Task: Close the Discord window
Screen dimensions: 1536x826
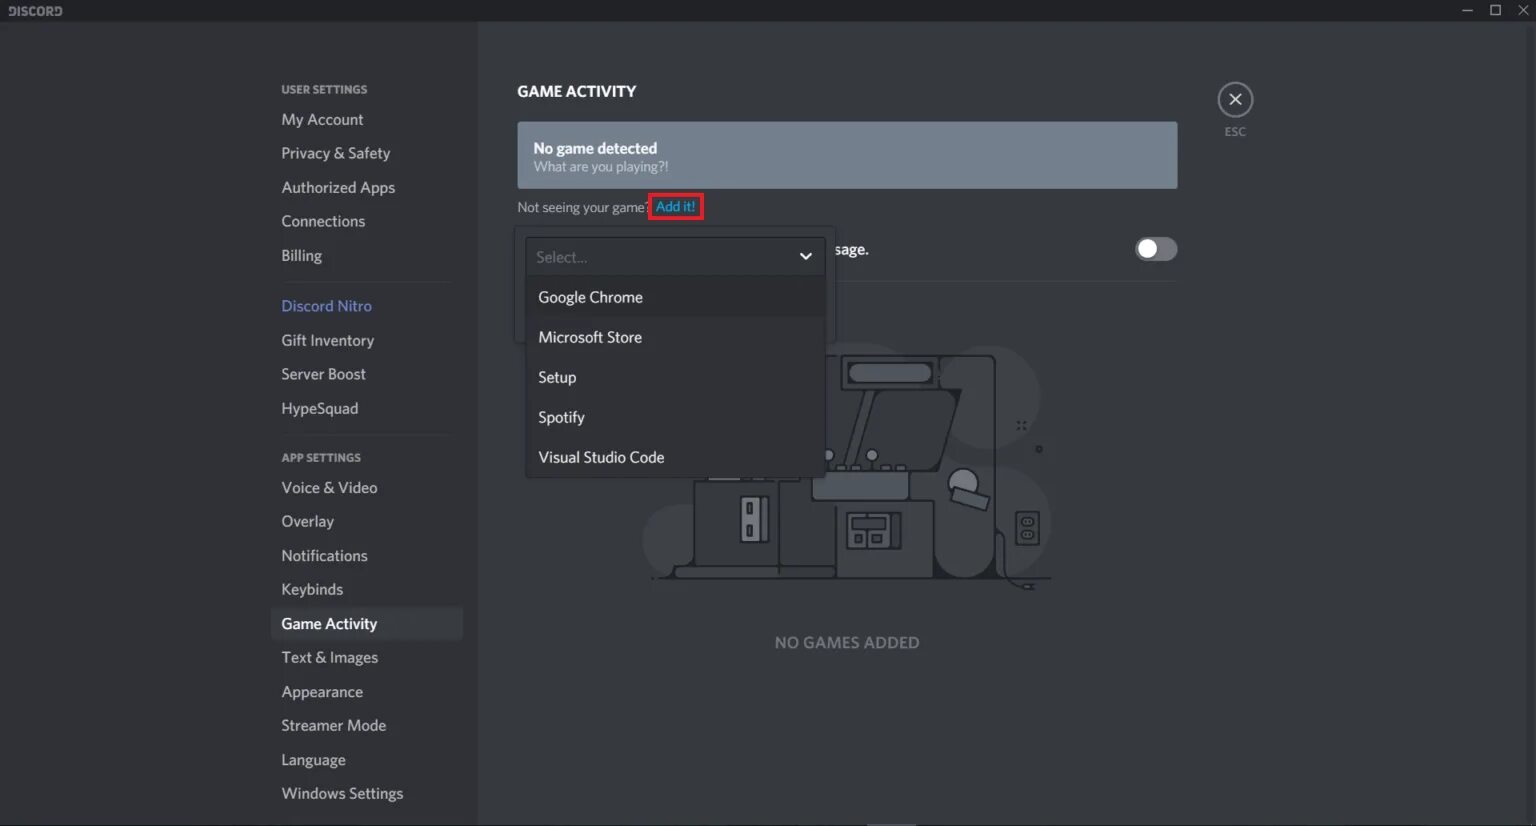Action: (x=1523, y=10)
